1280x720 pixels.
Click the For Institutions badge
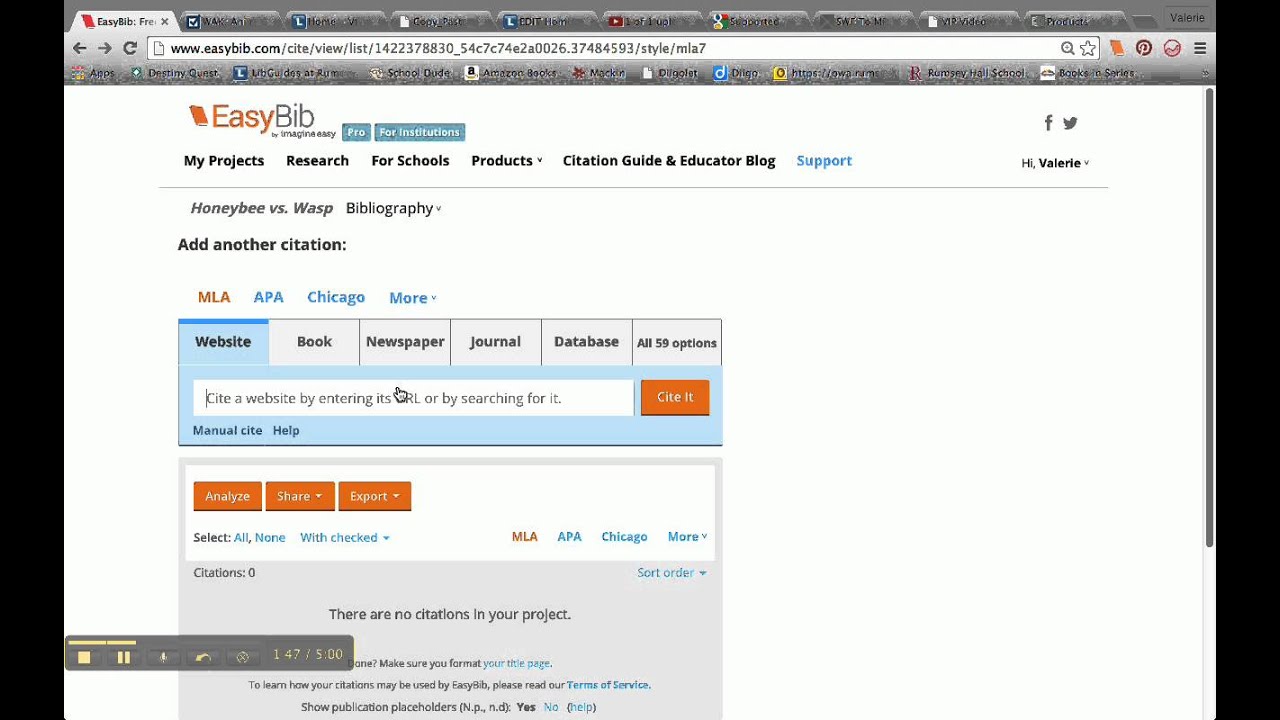[x=420, y=132]
